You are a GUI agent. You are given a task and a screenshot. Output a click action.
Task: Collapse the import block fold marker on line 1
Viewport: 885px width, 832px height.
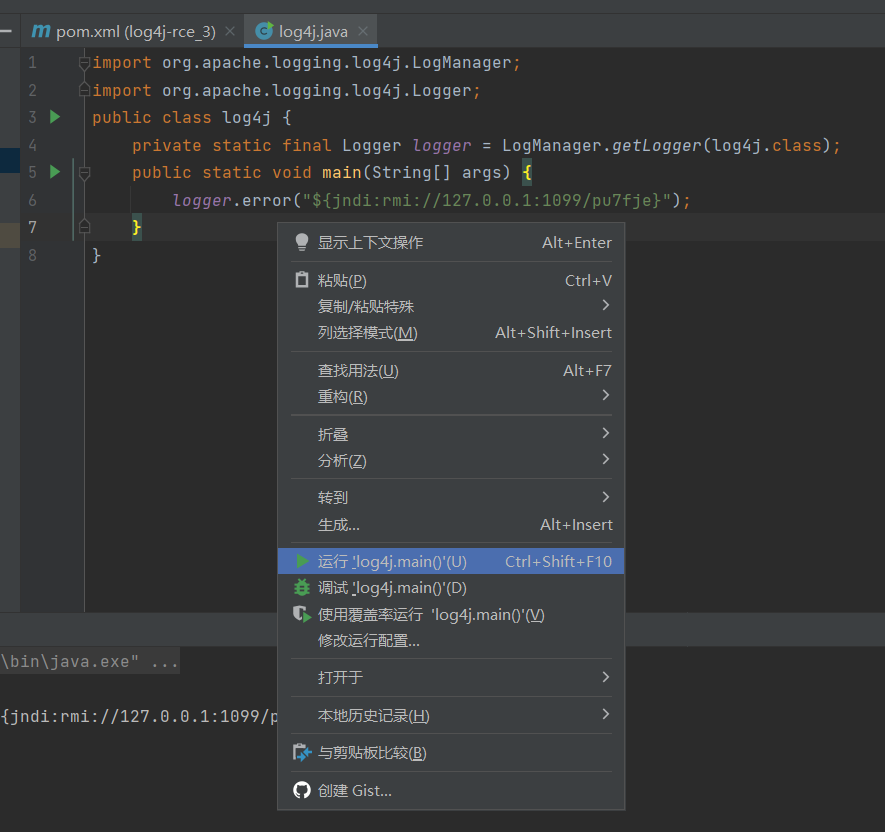84,63
